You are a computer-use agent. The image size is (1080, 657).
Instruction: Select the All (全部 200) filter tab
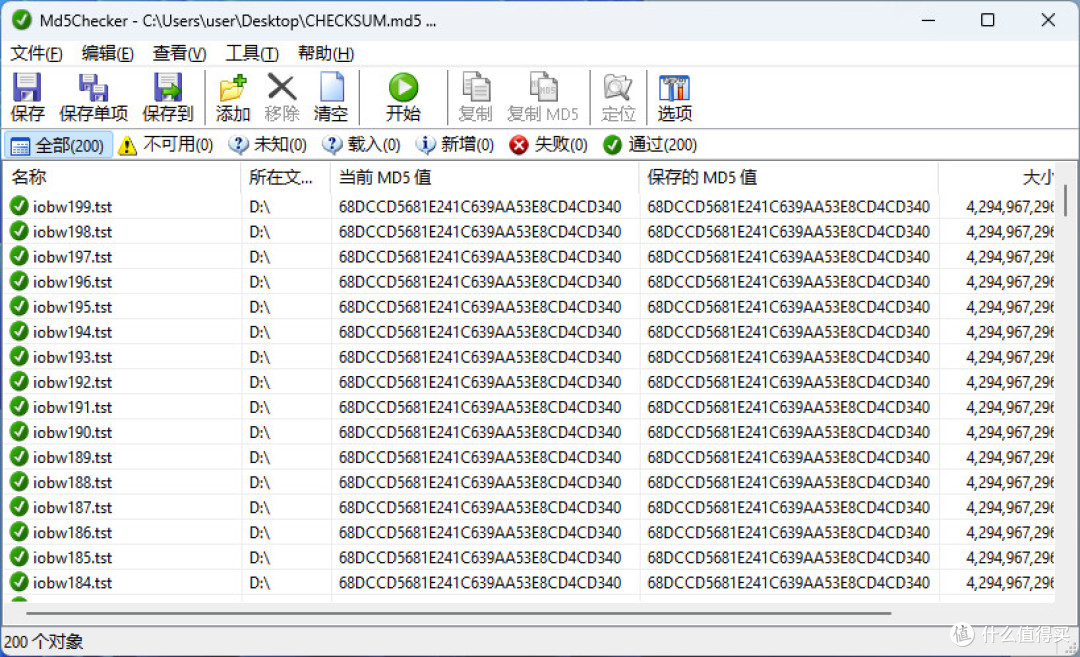coord(58,145)
